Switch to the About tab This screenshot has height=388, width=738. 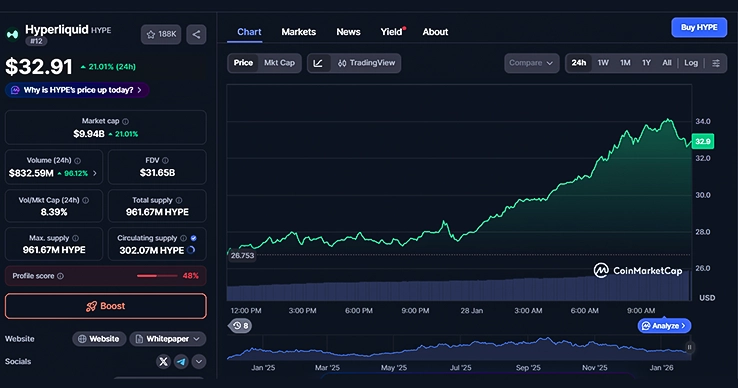(x=435, y=32)
